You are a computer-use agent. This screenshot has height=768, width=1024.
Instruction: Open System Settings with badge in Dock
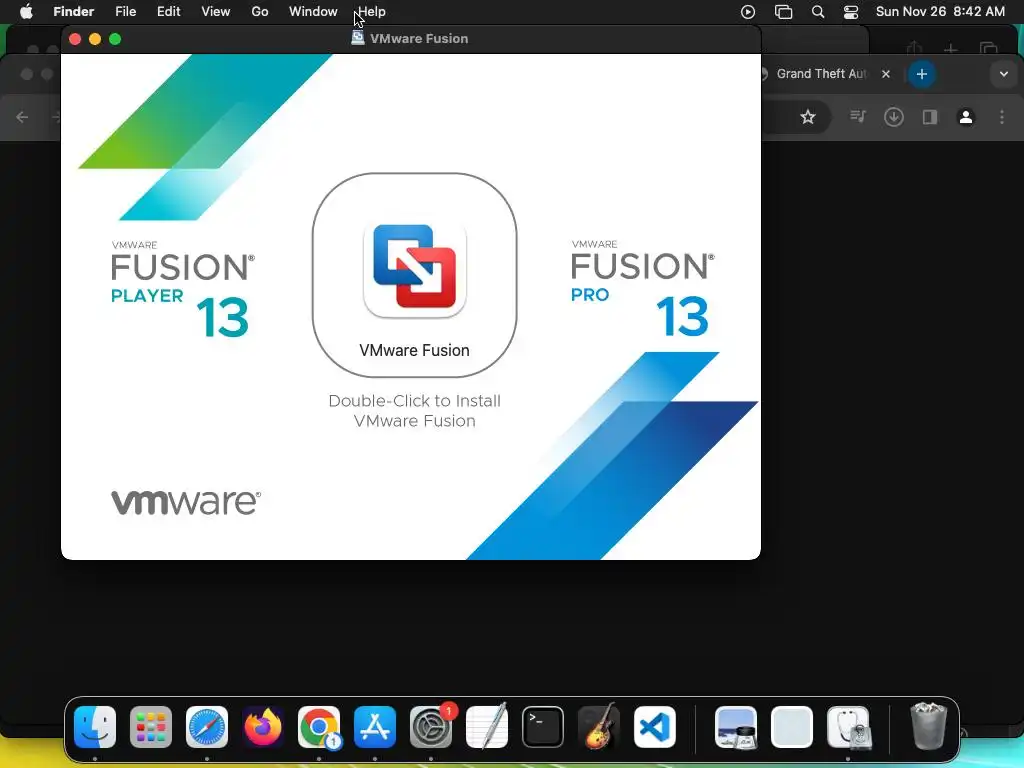(x=431, y=727)
